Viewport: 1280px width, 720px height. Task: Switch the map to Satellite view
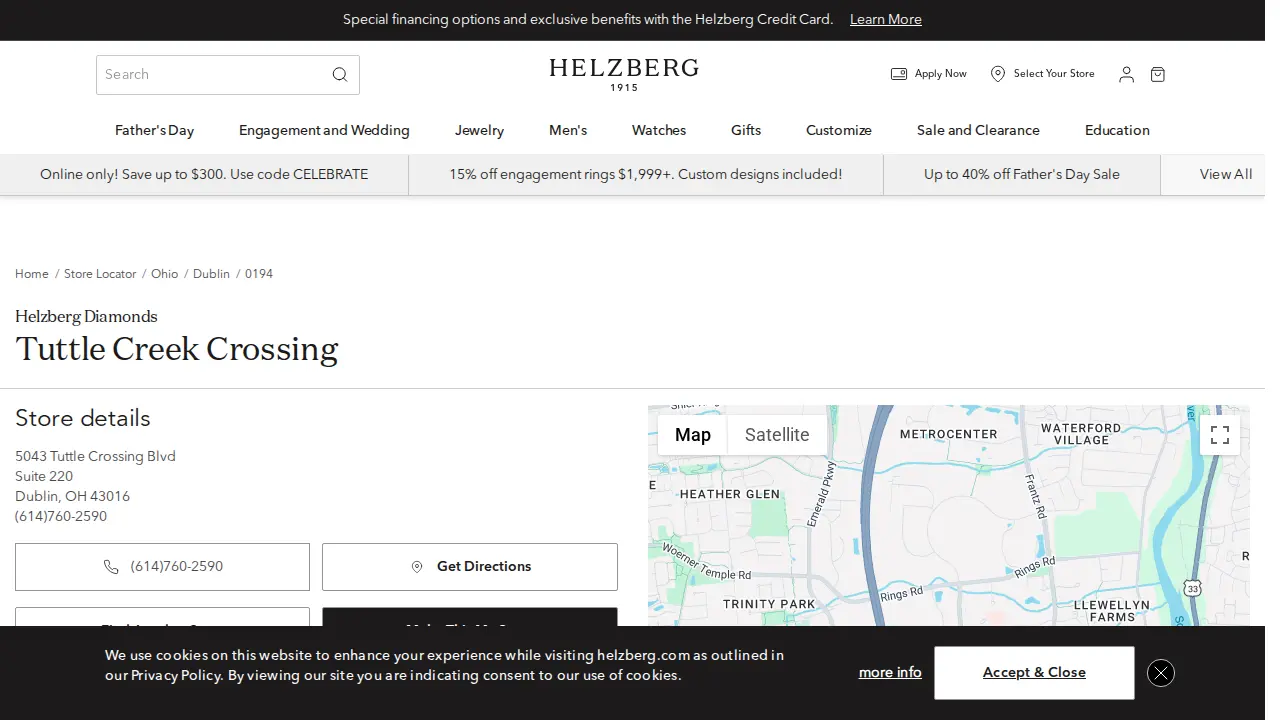(x=777, y=435)
